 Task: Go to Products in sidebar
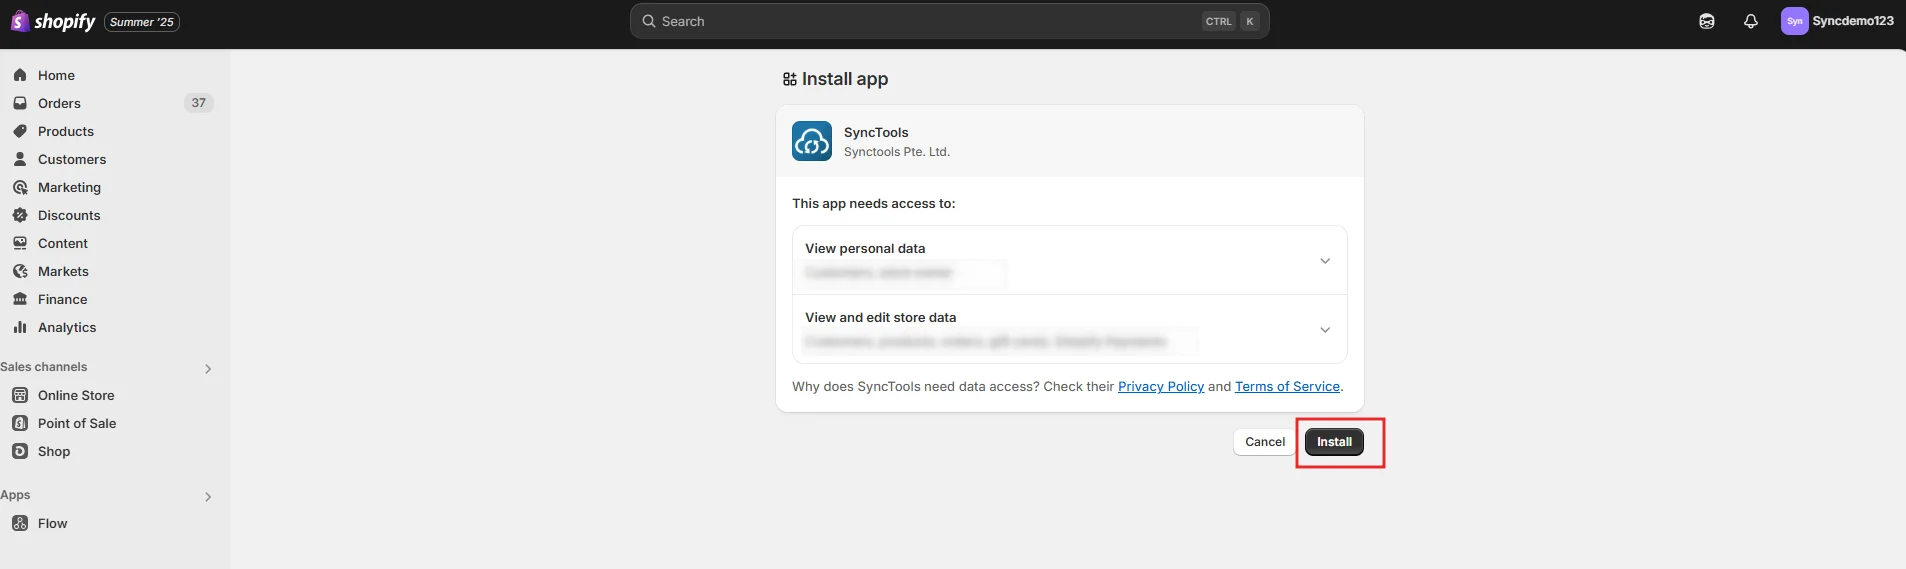[65, 131]
